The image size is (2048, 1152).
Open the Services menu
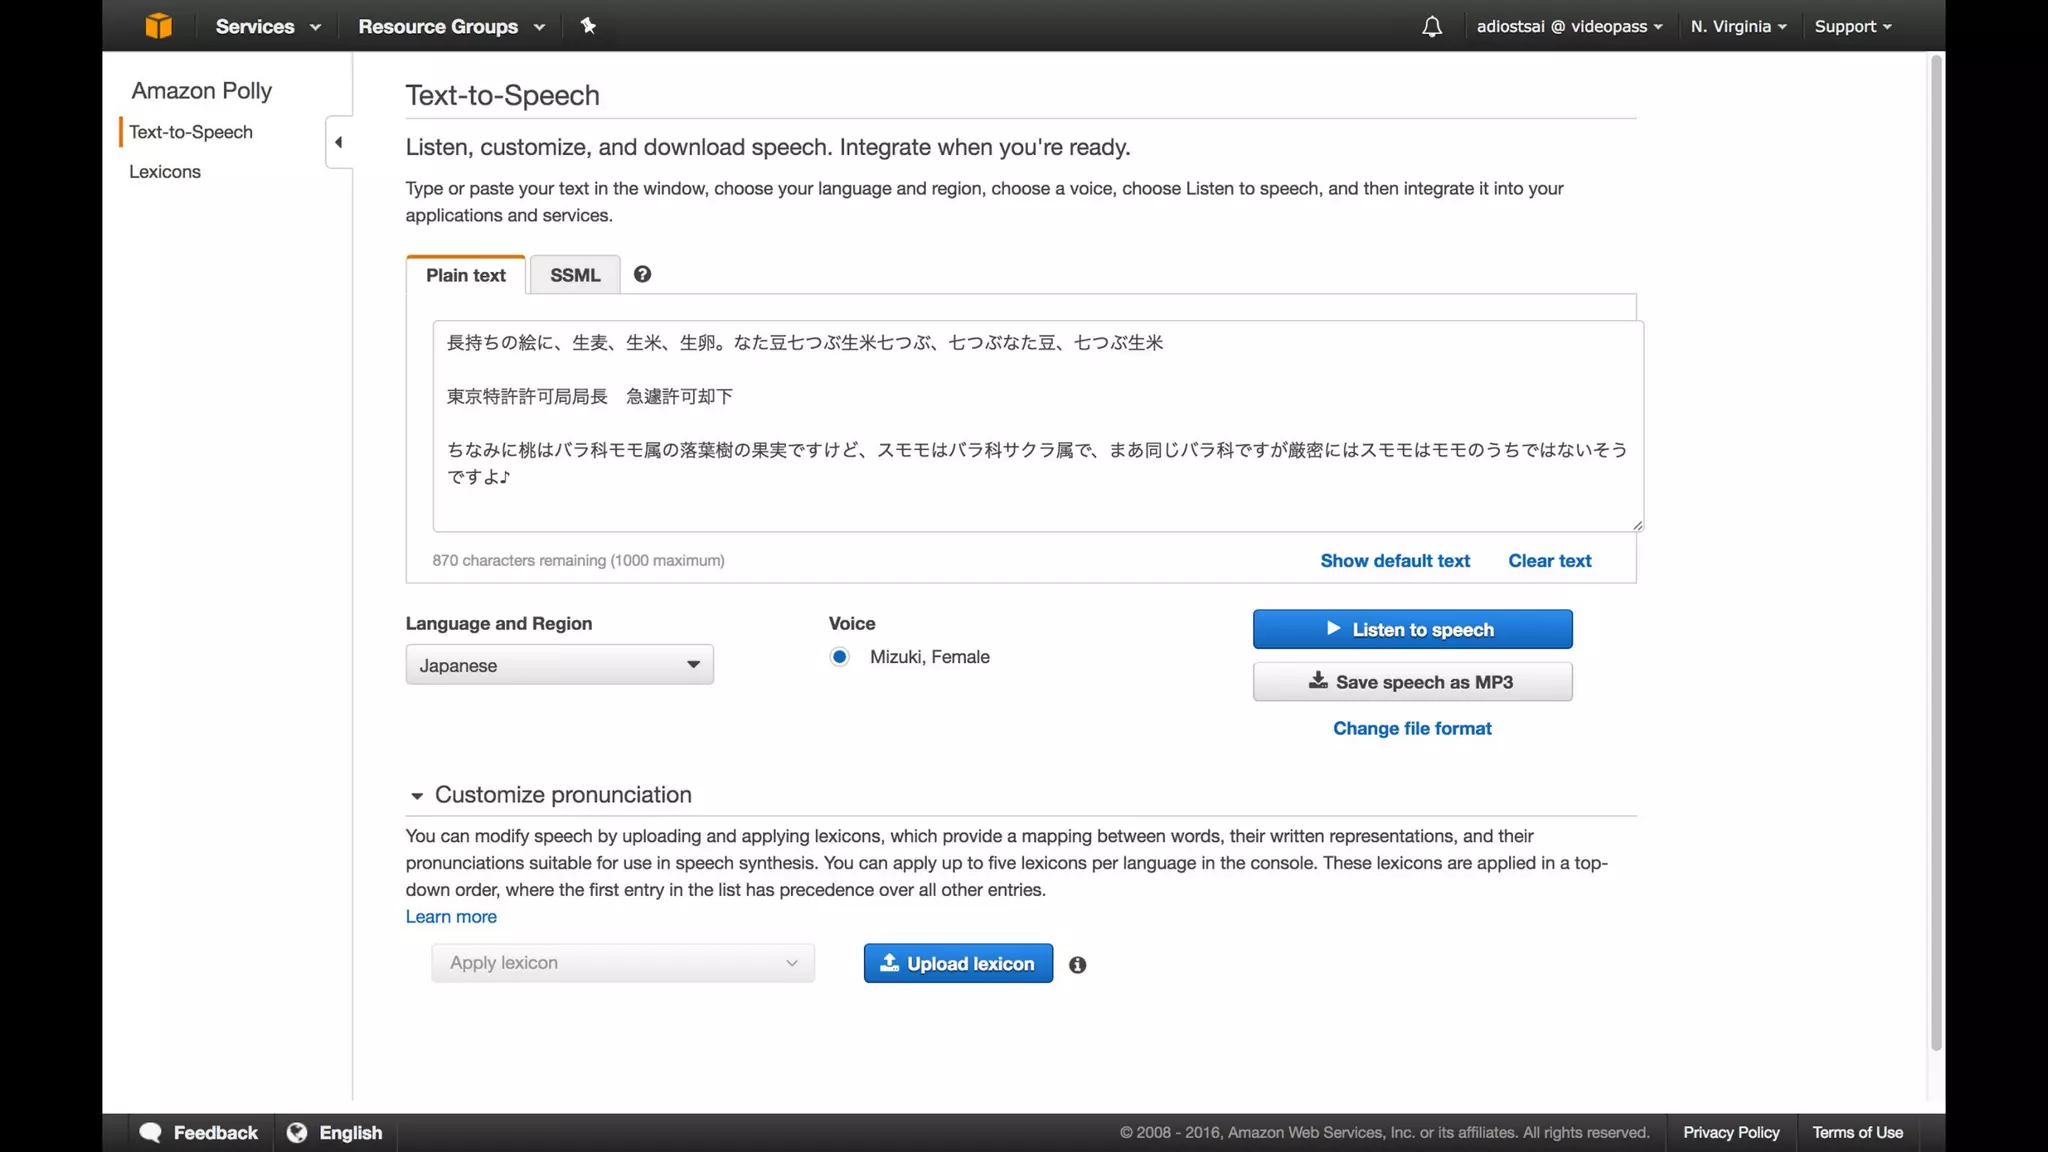pyautogui.click(x=267, y=26)
